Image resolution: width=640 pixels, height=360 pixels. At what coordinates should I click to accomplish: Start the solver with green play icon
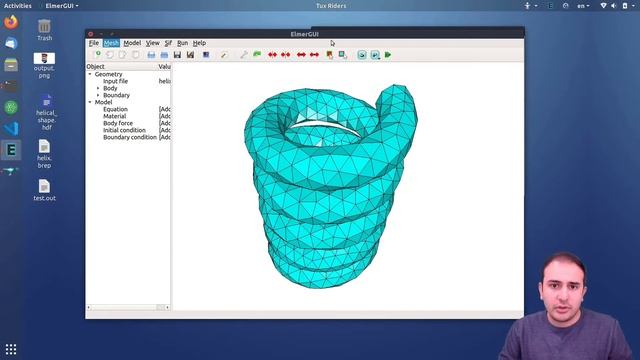[388, 55]
